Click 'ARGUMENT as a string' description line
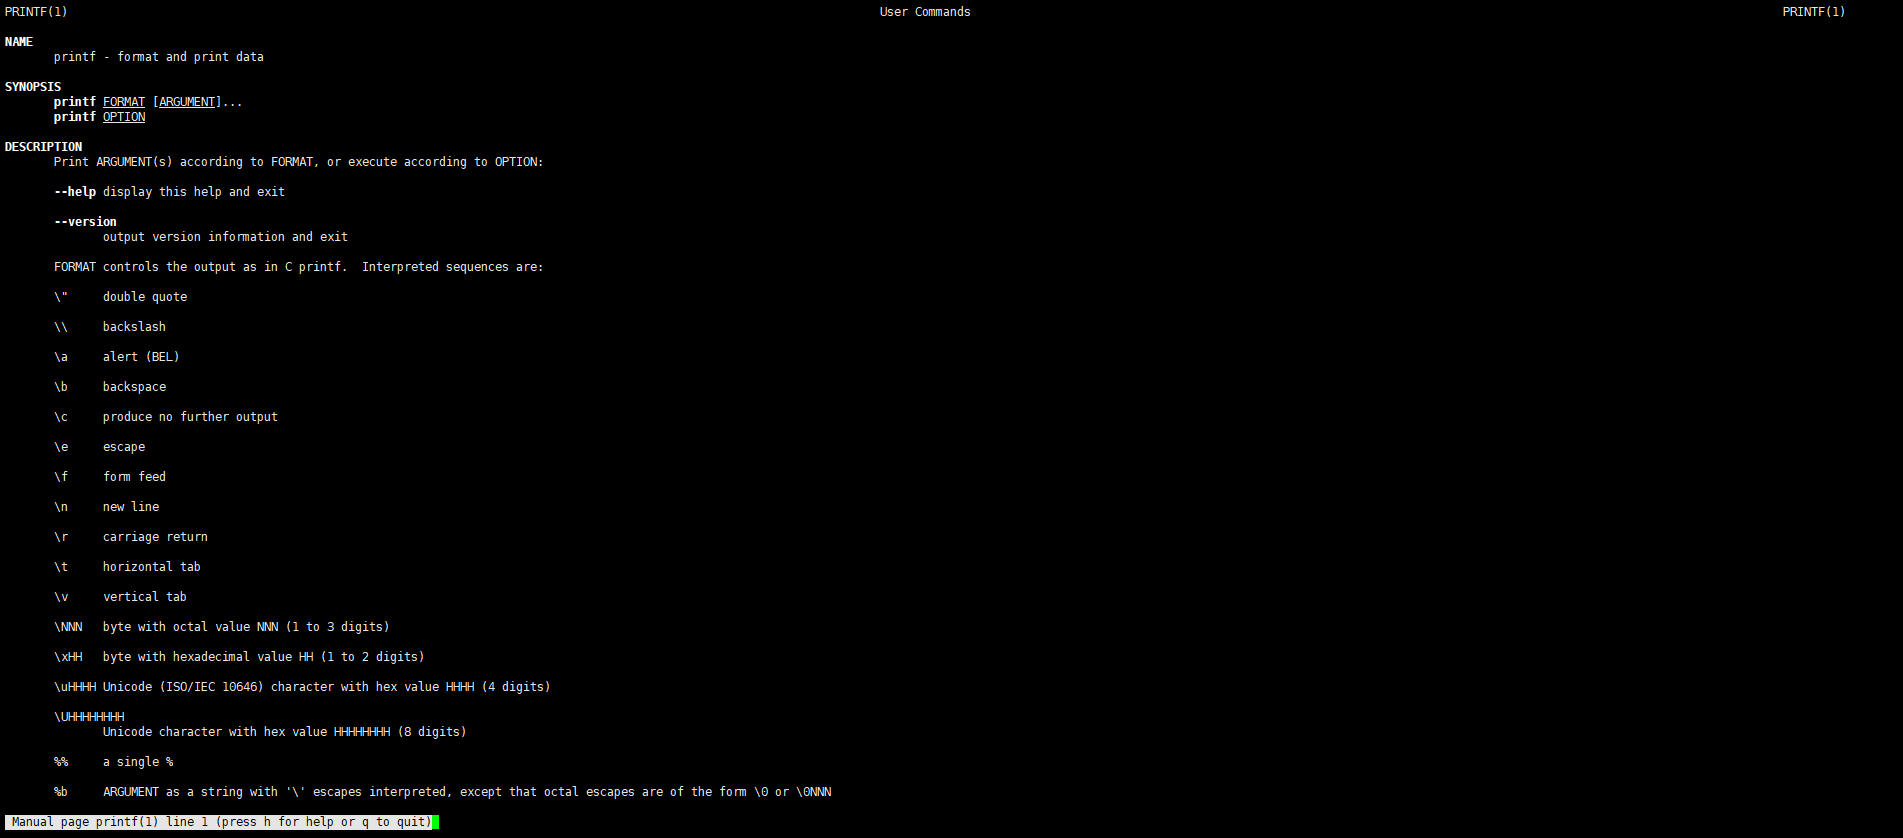 (467, 792)
